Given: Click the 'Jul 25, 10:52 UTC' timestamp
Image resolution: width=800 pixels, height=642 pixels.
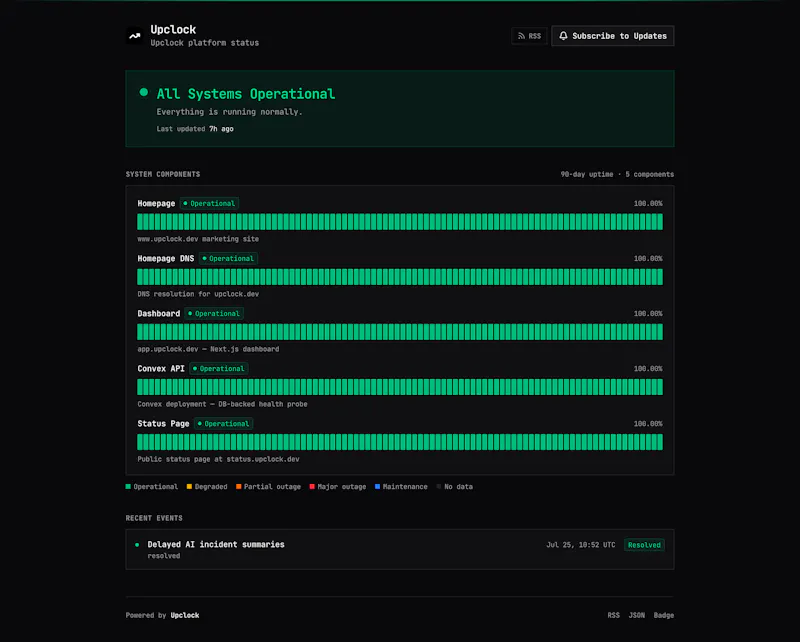Looking at the screenshot, I should [x=581, y=545].
